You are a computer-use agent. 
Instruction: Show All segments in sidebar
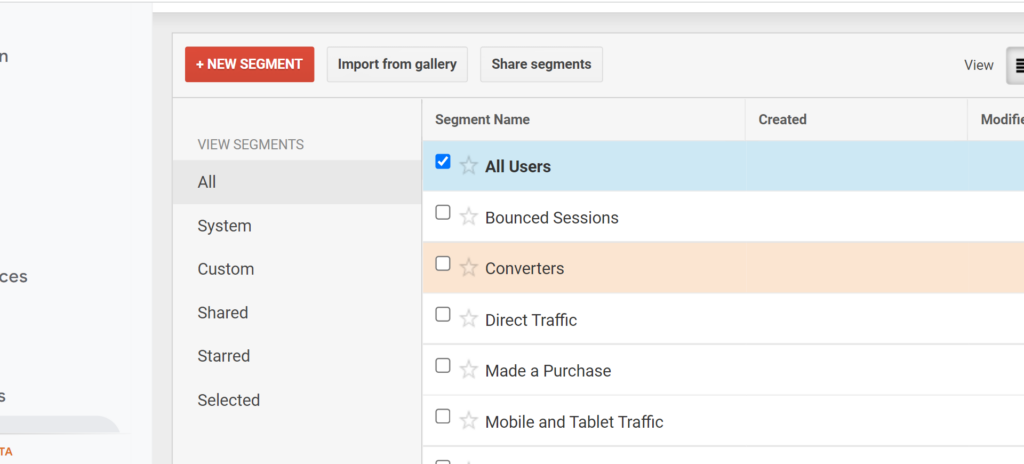pos(297,182)
